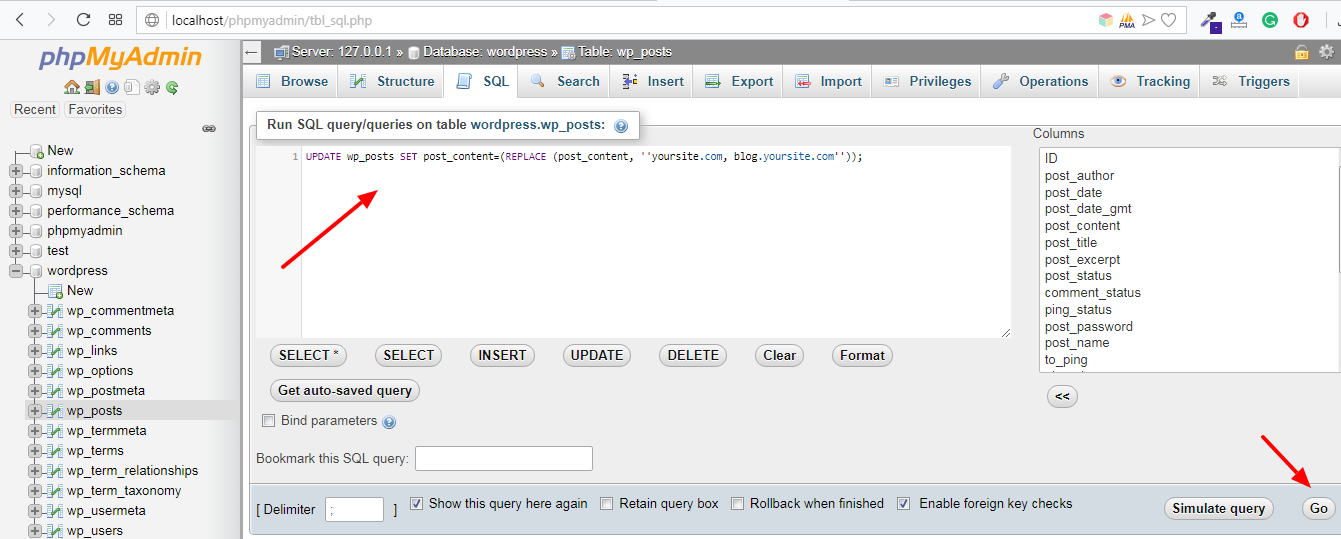The width and height of the screenshot is (1341, 539).
Task: Click the padlock icon in header bar
Action: pyautogui.click(x=1302, y=51)
